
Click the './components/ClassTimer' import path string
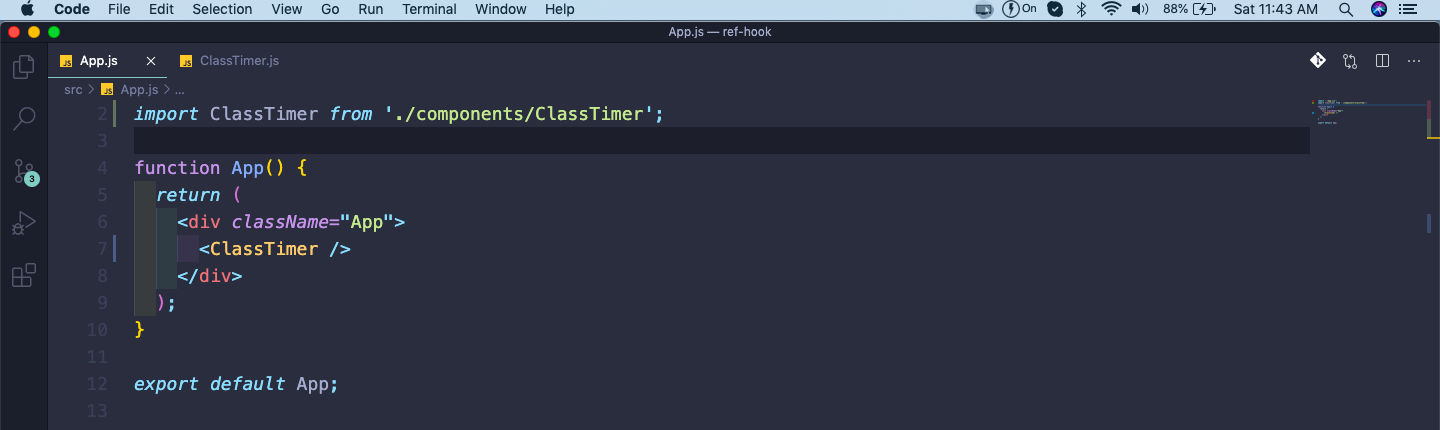point(520,114)
